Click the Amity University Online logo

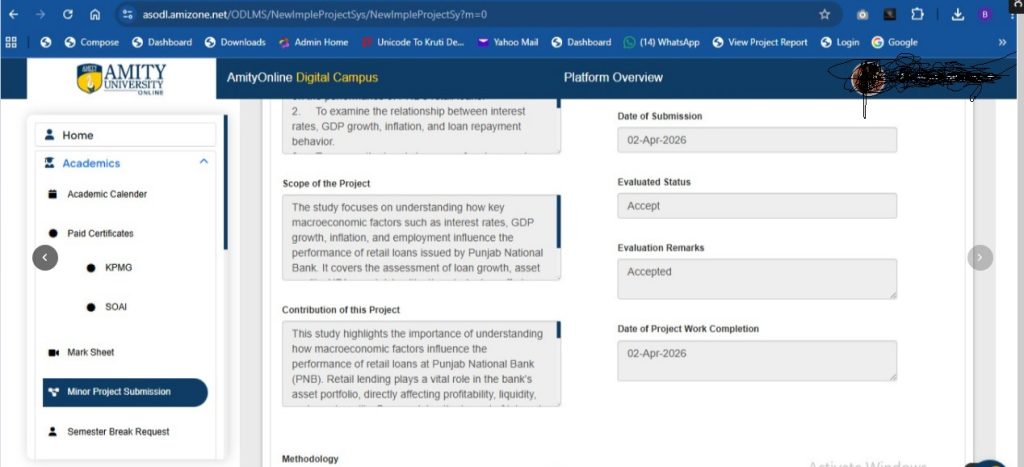[x=121, y=78]
